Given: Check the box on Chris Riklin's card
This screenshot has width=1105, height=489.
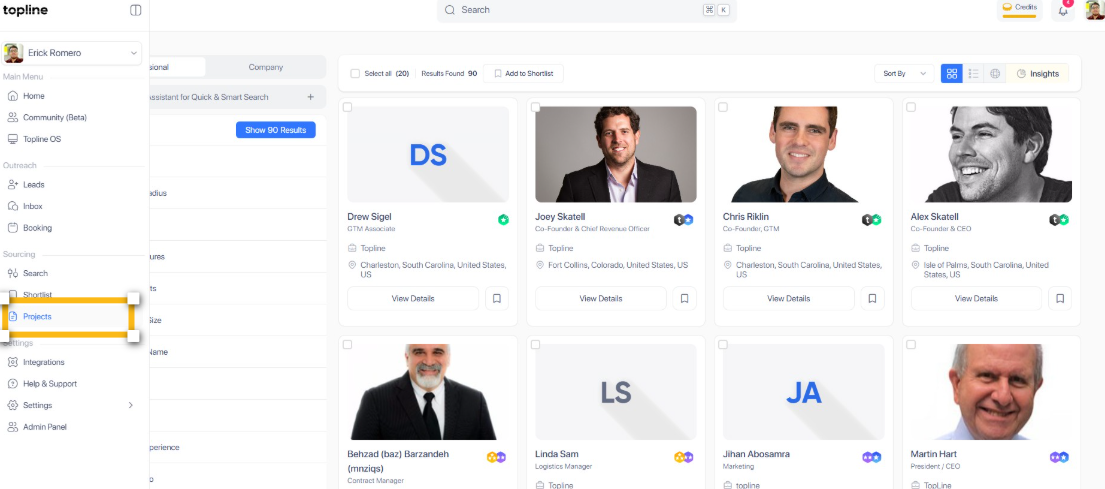Looking at the screenshot, I should tap(723, 107).
